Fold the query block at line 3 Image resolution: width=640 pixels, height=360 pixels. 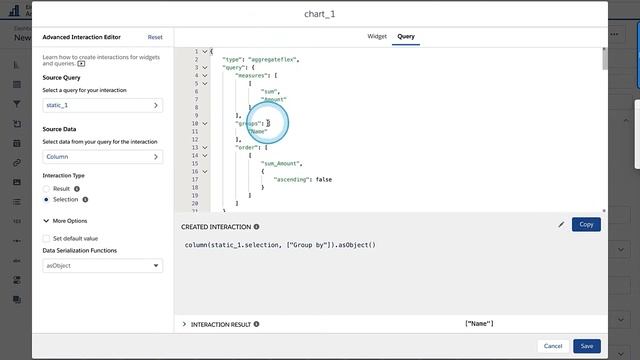pyautogui.click(x=205, y=68)
